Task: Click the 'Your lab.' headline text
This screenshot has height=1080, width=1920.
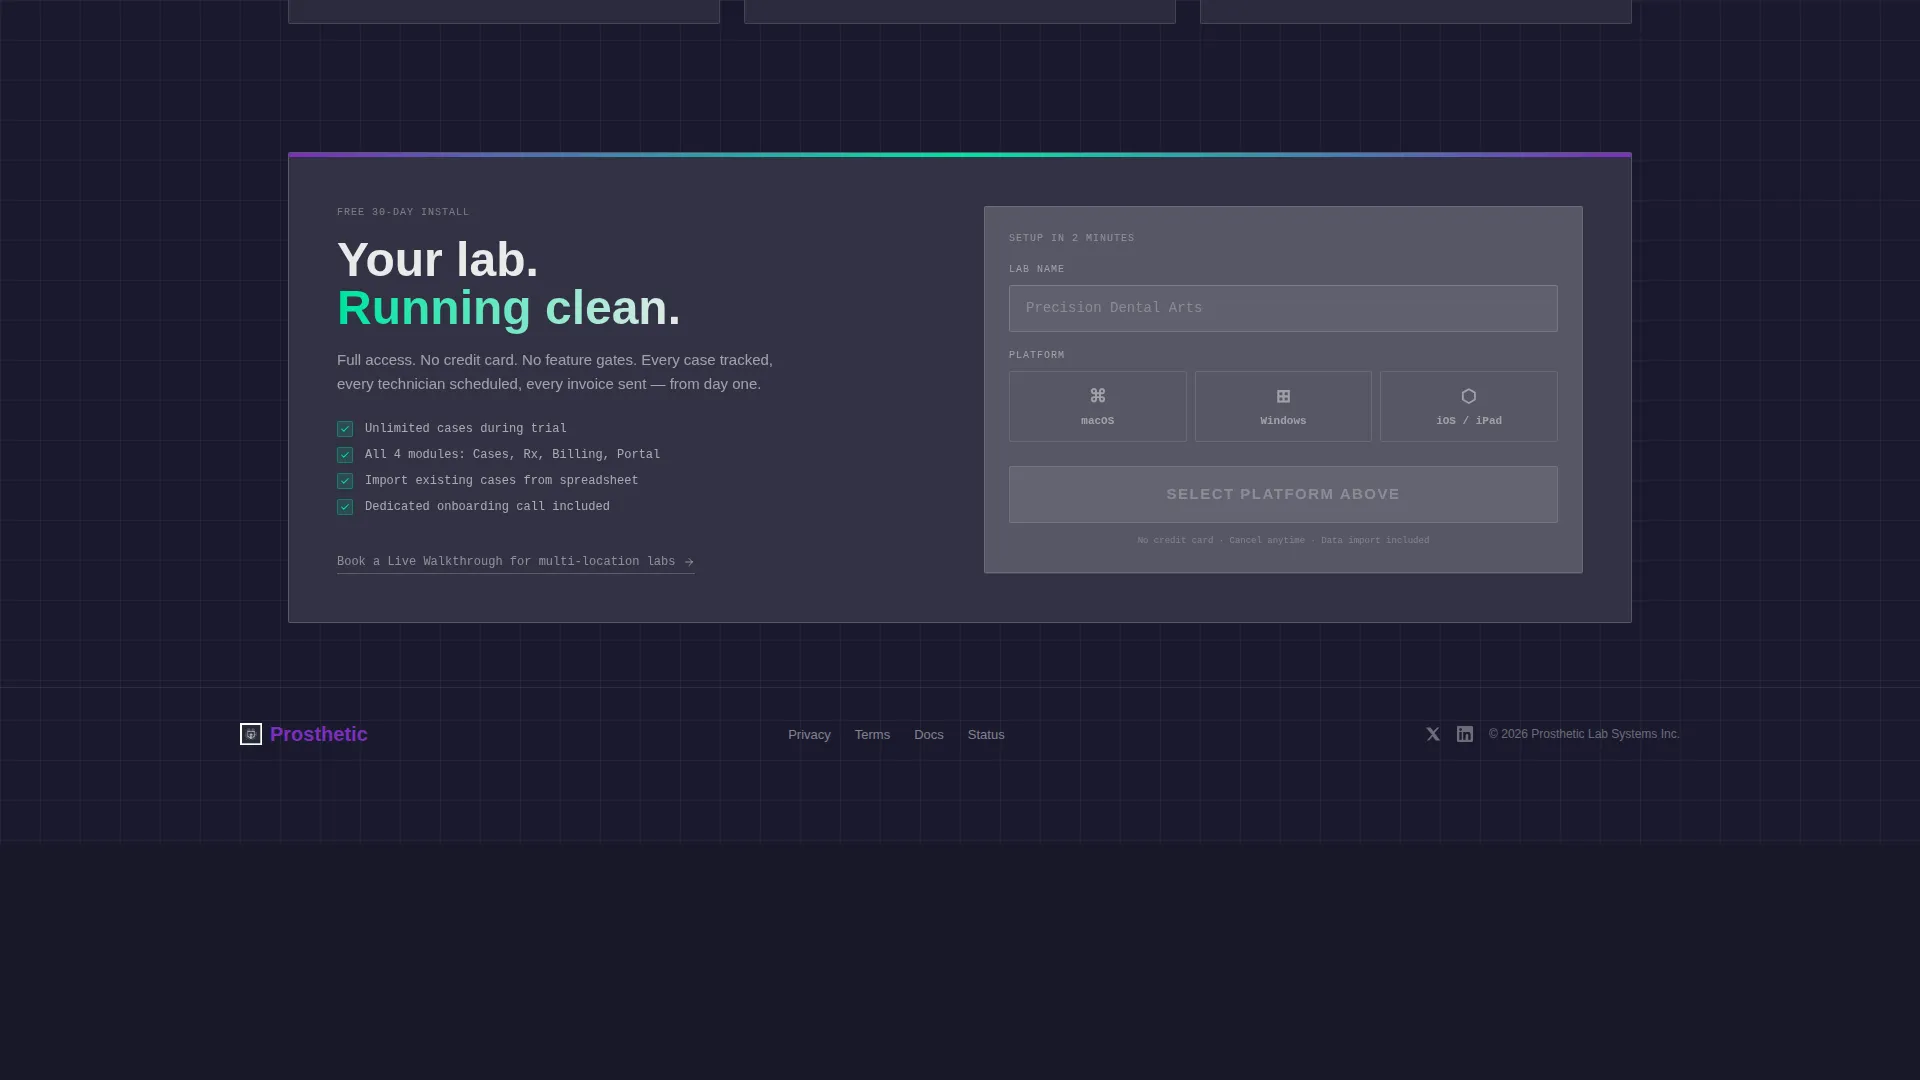Action: (x=438, y=260)
